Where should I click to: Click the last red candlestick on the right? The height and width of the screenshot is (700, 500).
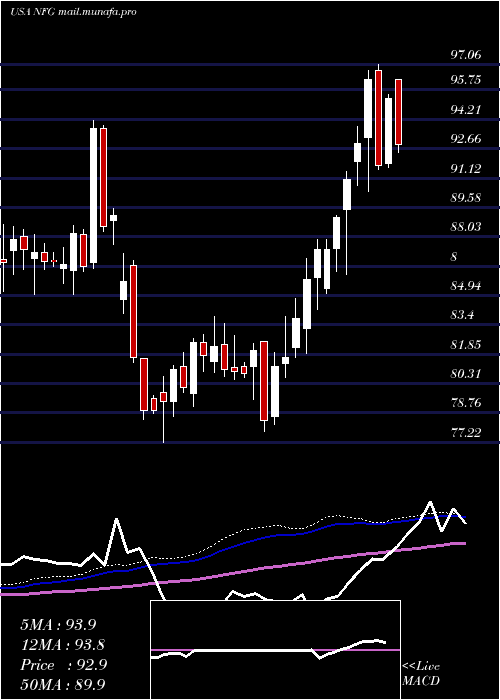tap(398, 112)
